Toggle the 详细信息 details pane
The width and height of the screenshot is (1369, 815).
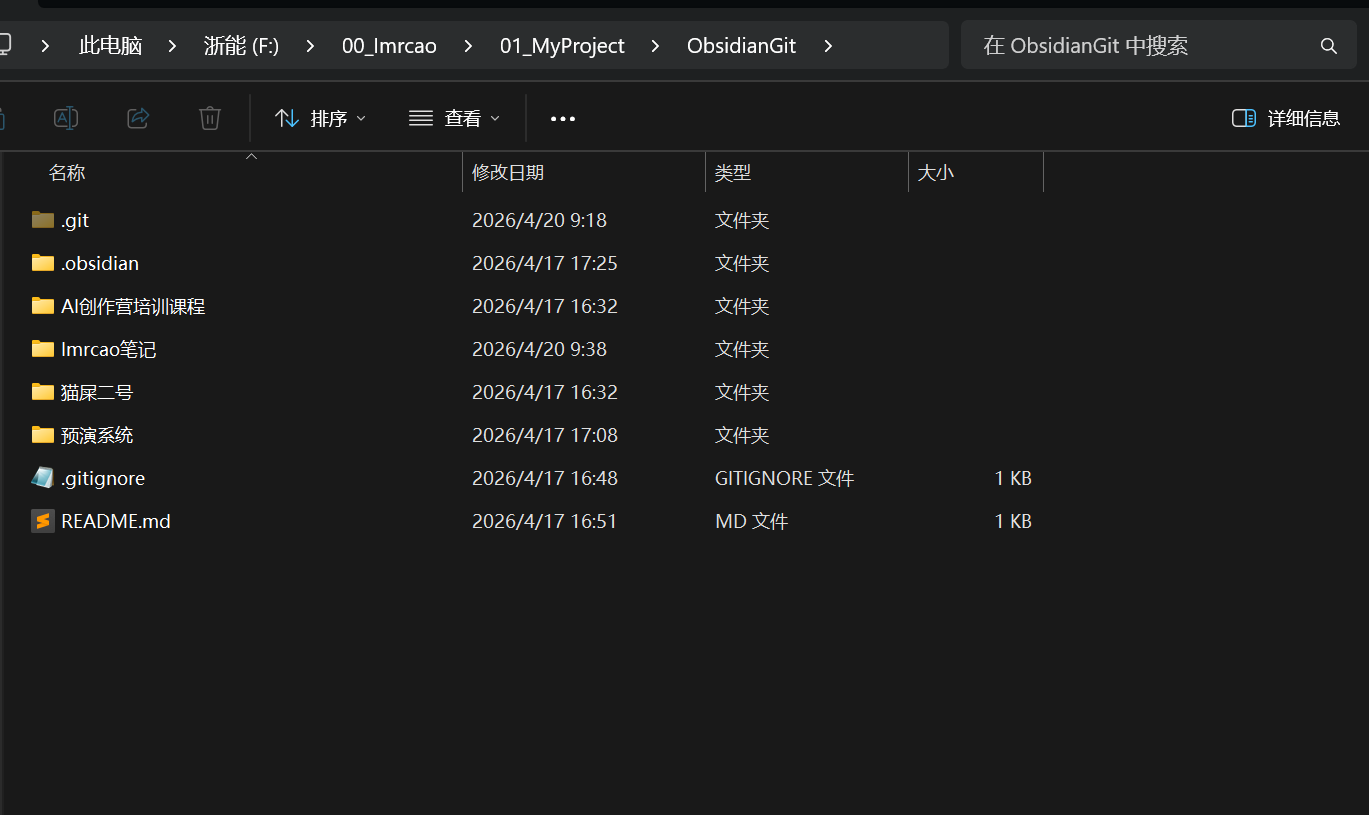click(1286, 118)
